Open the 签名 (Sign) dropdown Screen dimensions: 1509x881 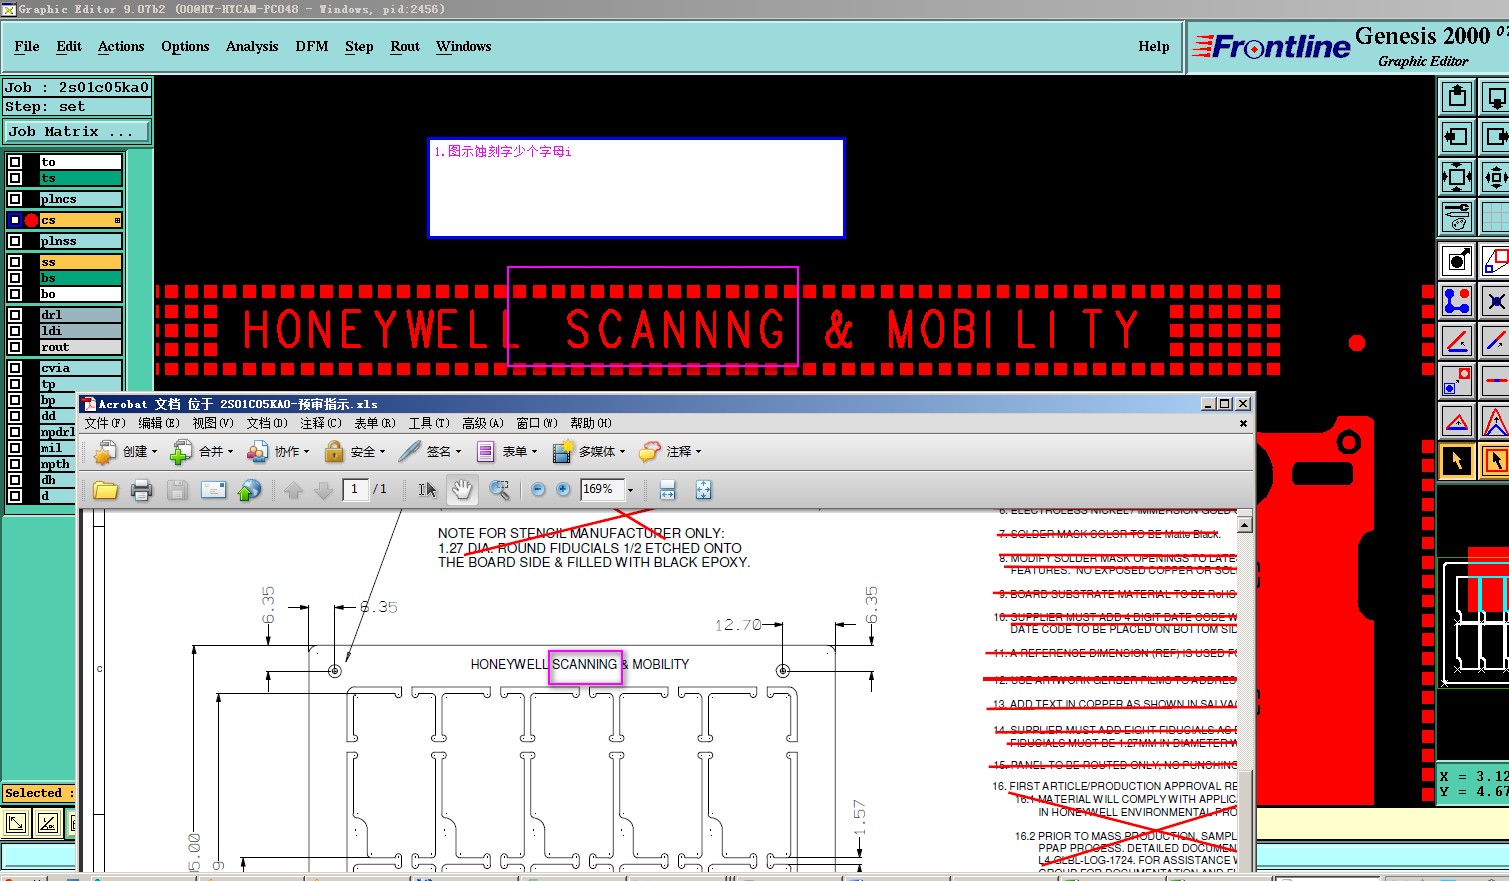(x=431, y=452)
